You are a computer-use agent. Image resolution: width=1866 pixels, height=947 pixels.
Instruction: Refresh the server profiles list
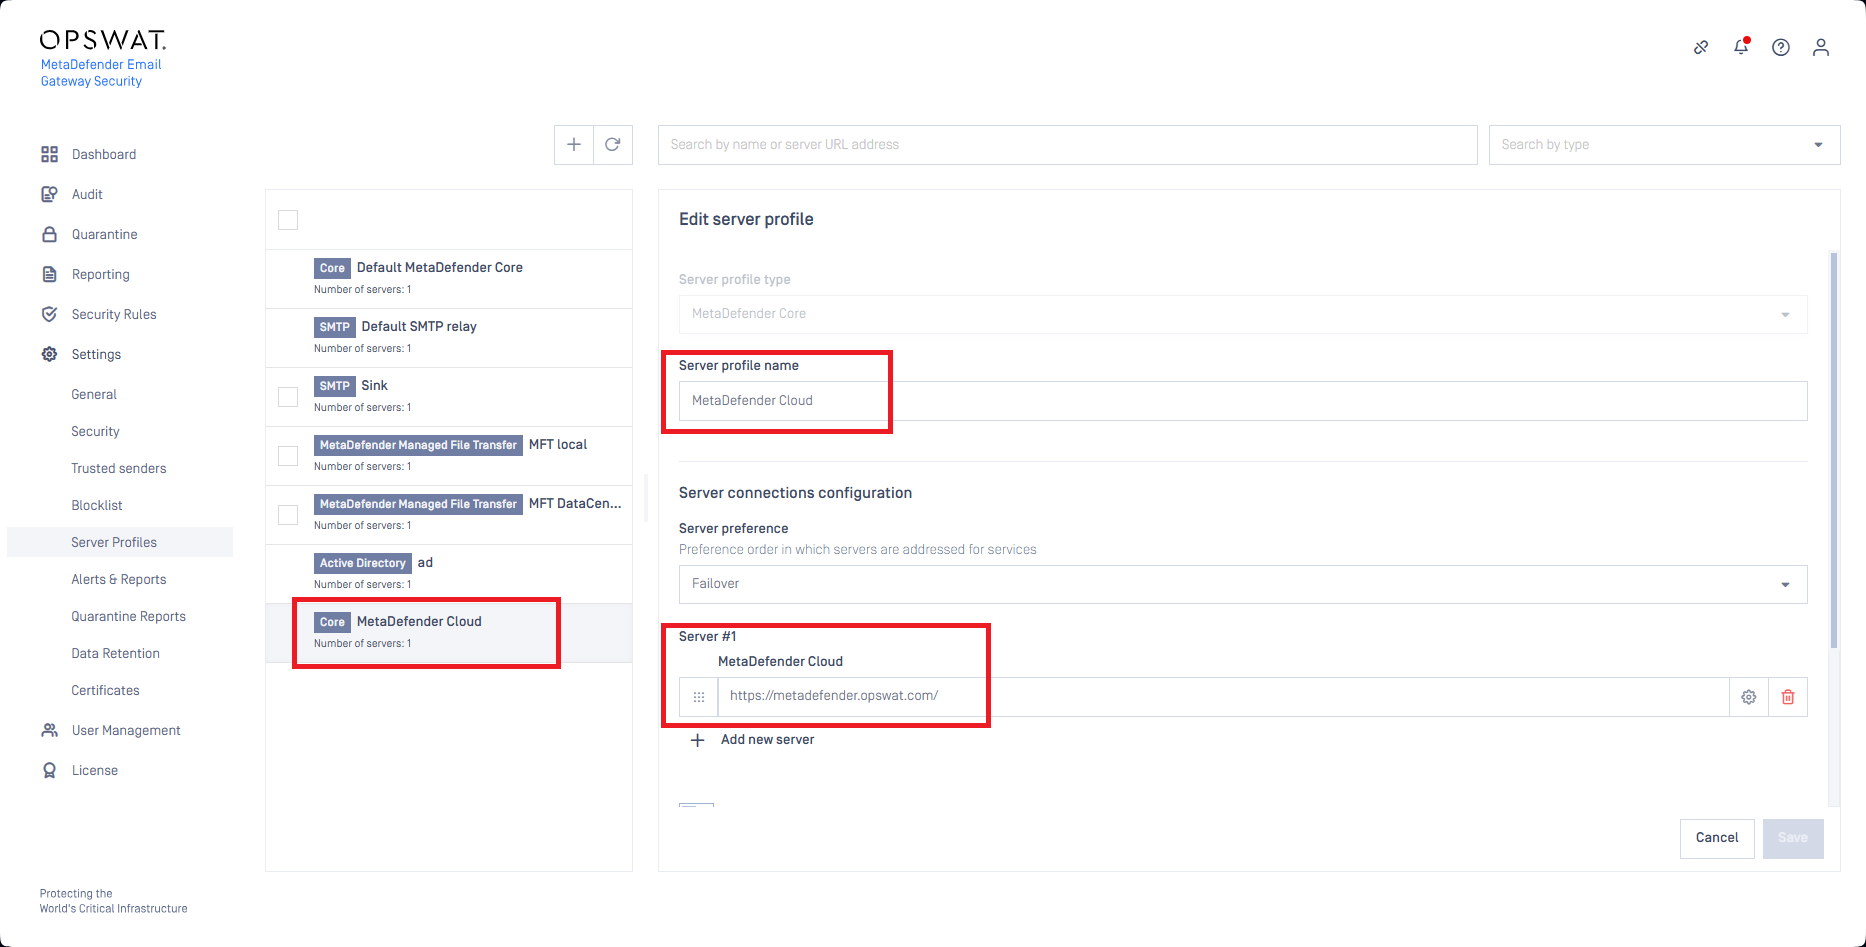[613, 145]
